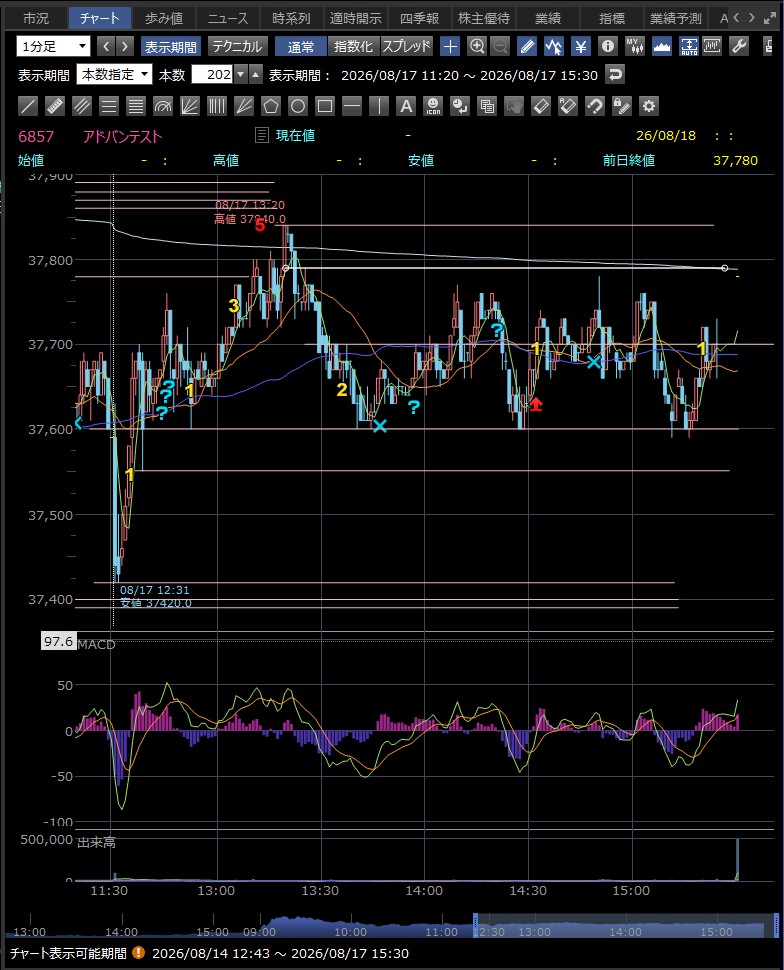This screenshot has height=970, width=784.
Task: Toggle 指数化 indexed chart mode
Action: 353,46
